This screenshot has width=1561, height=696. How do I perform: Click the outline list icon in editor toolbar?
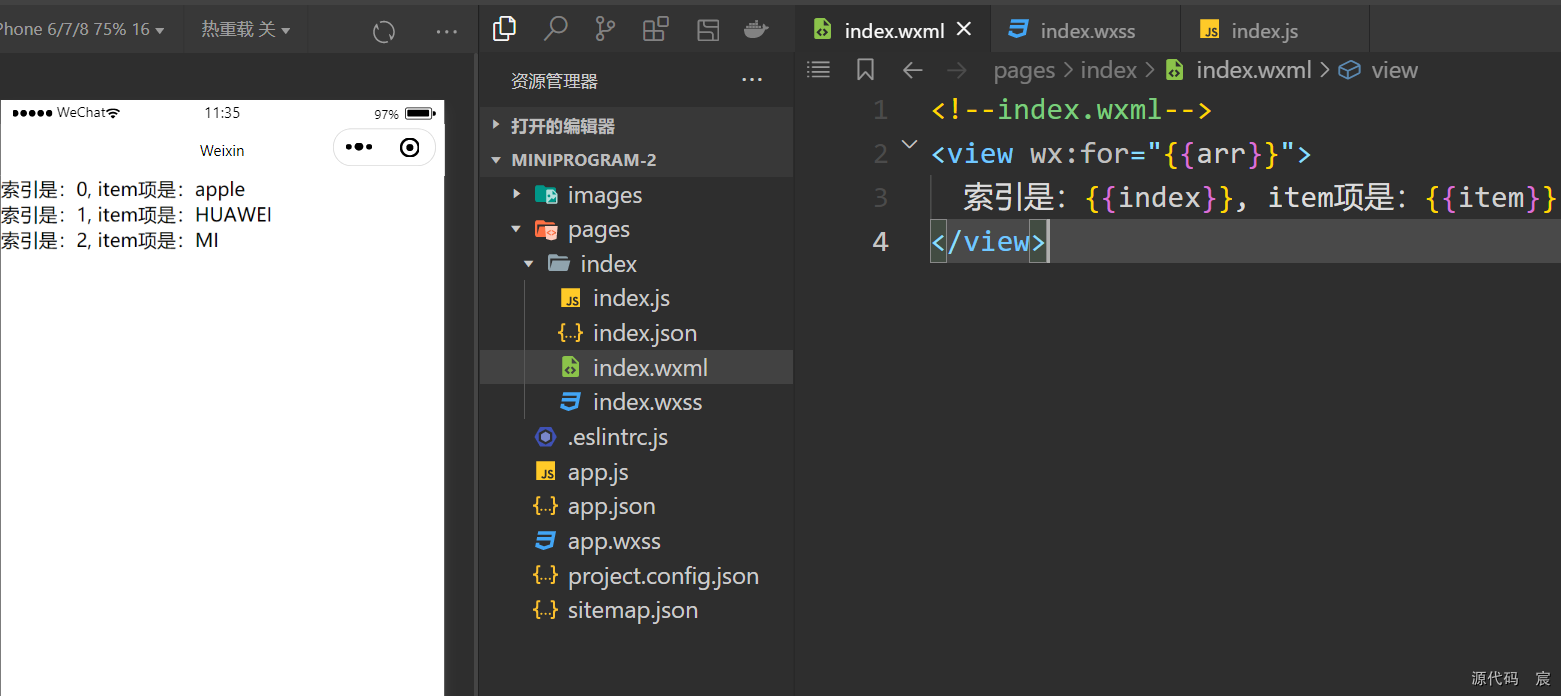click(819, 69)
